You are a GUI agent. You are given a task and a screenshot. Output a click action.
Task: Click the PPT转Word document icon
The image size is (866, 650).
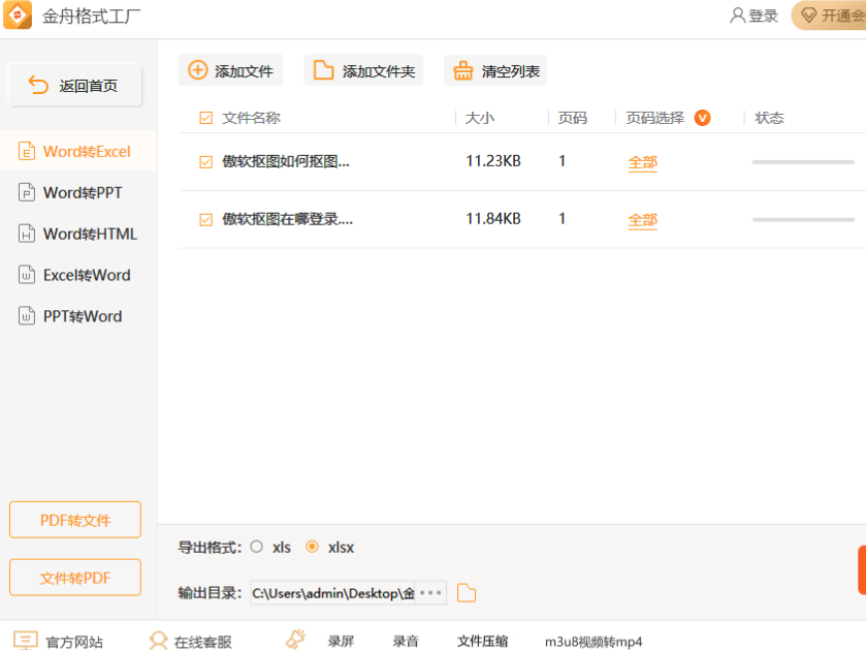click(27, 316)
